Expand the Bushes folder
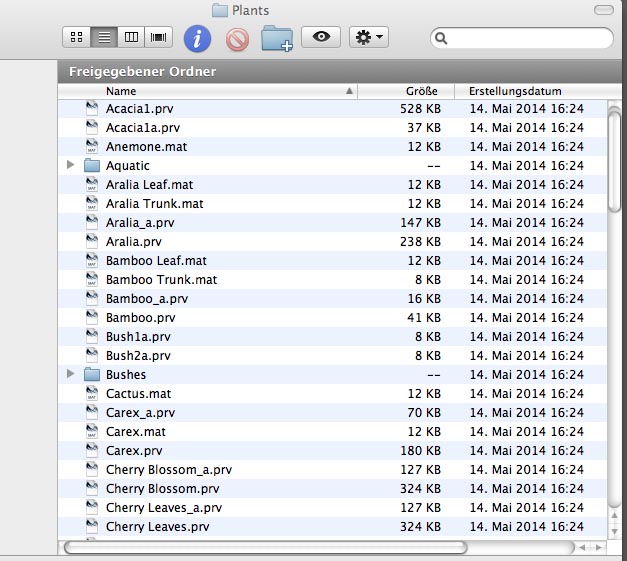Image resolution: width=627 pixels, height=561 pixels. [70, 373]
